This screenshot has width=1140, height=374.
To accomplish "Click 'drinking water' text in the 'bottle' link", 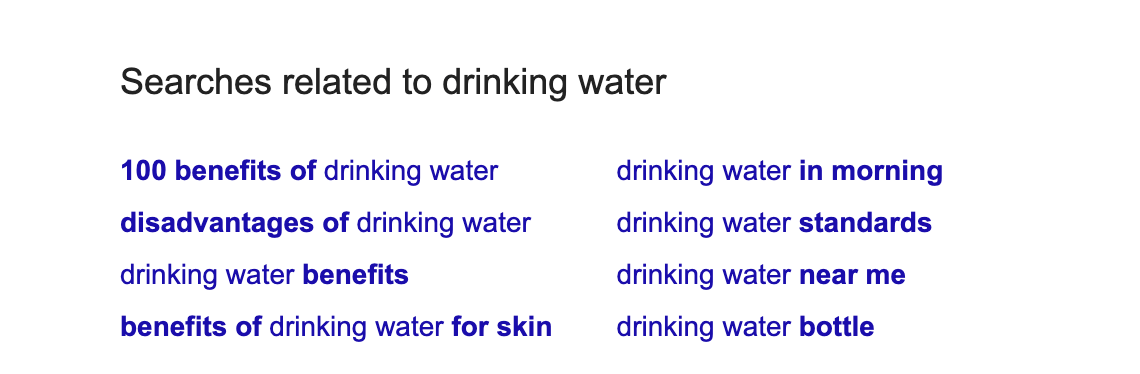I will pyautogui.click(x=704, y=327).
